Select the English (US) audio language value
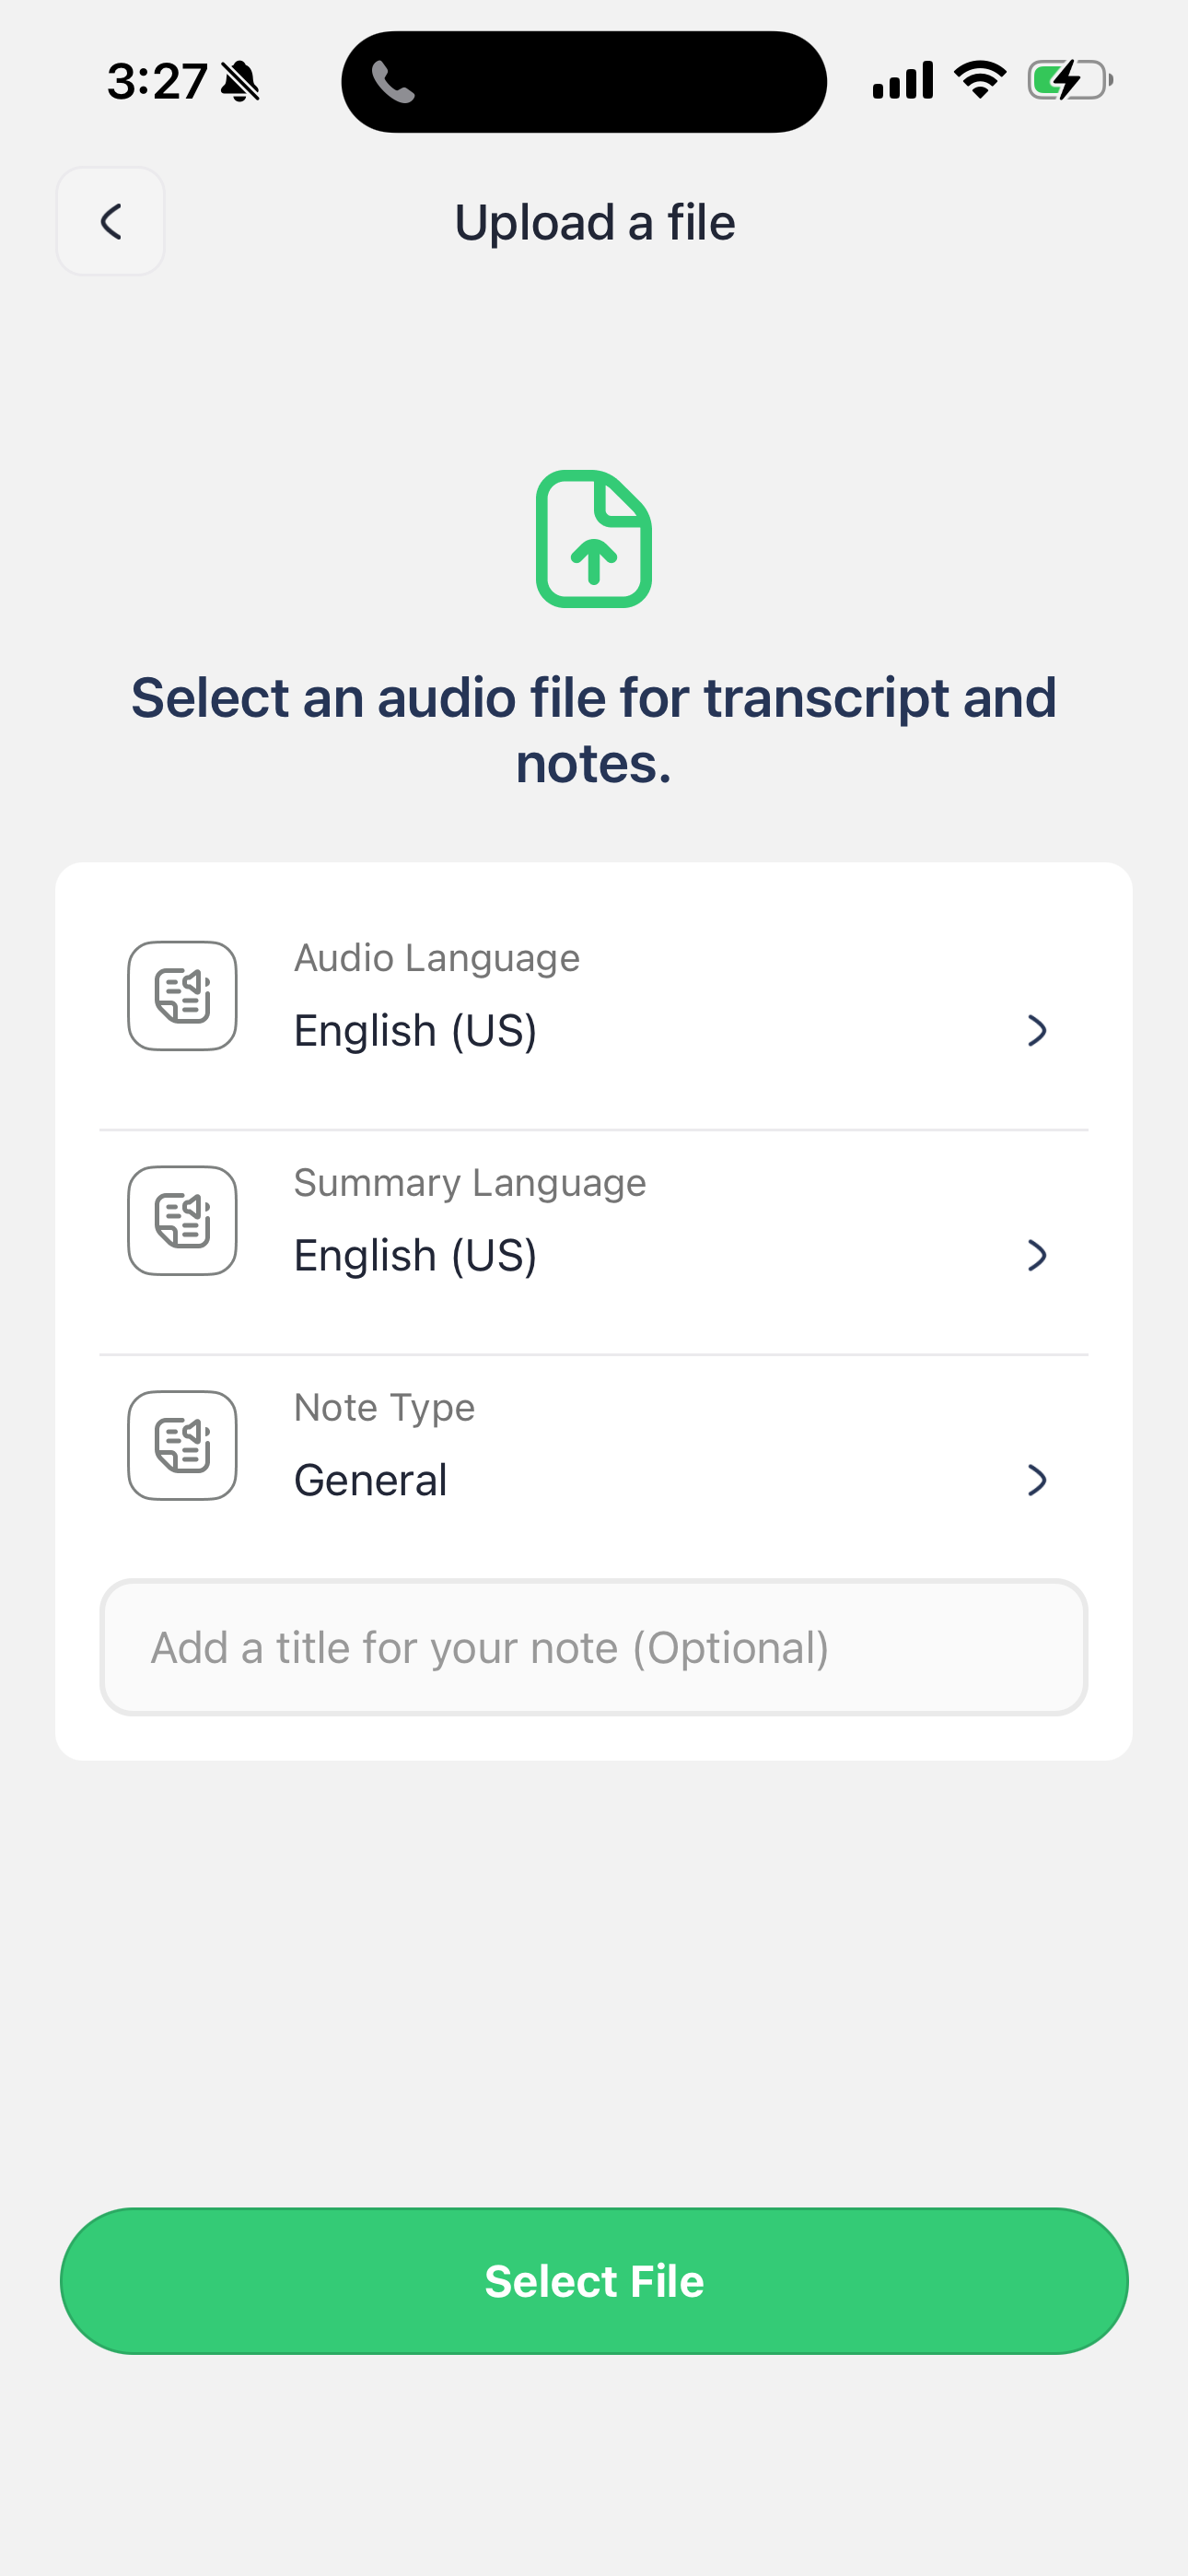Screen dimensions: 1188x2576 tap(416, 1030)
